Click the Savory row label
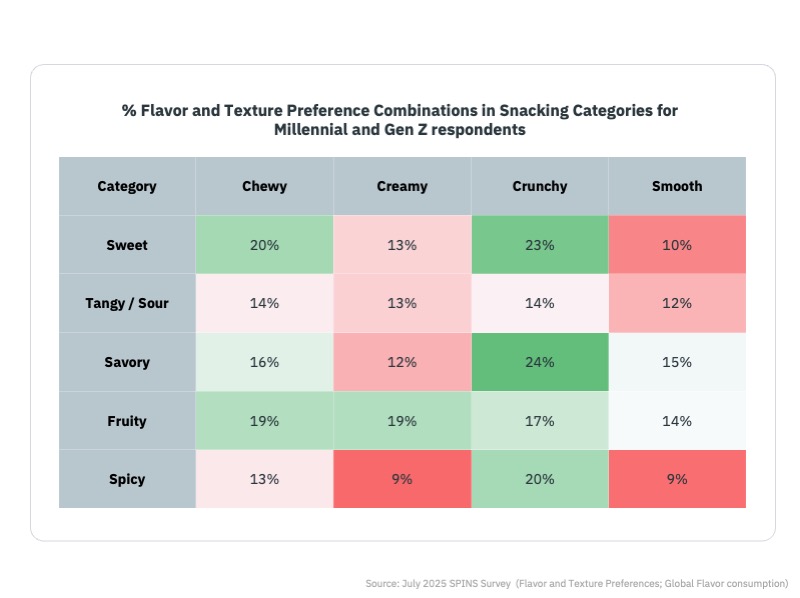This screenshot has height=598, width=800. point(127,362)
